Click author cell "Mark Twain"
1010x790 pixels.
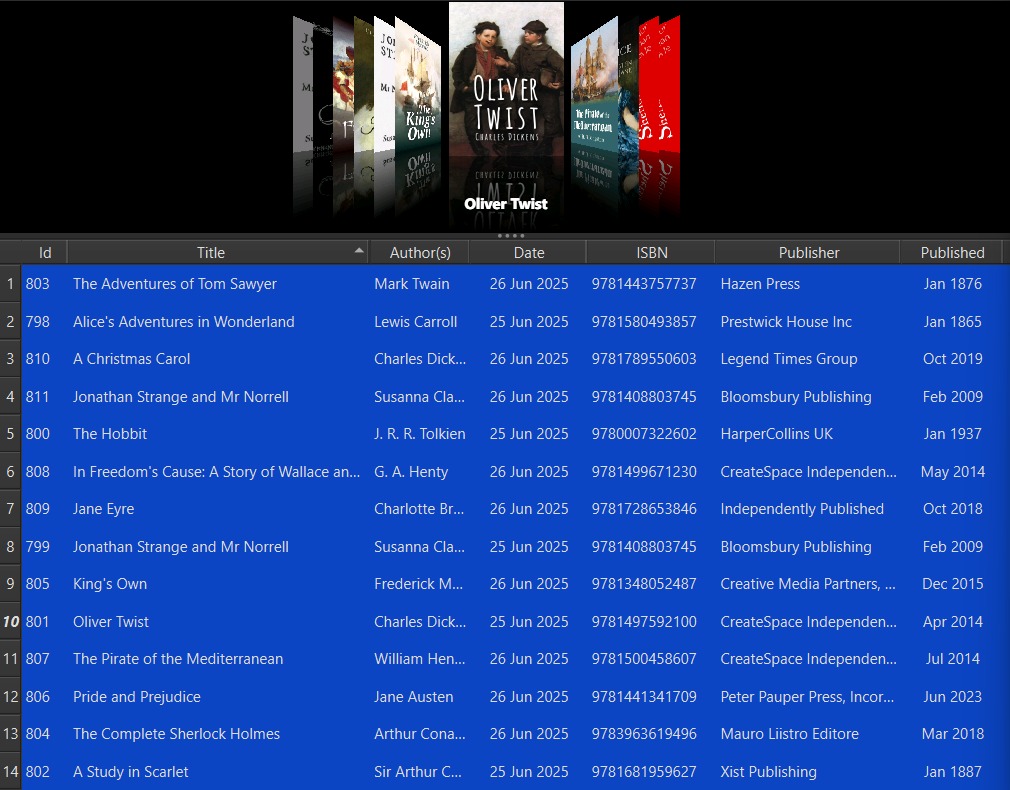click(412, 284)
